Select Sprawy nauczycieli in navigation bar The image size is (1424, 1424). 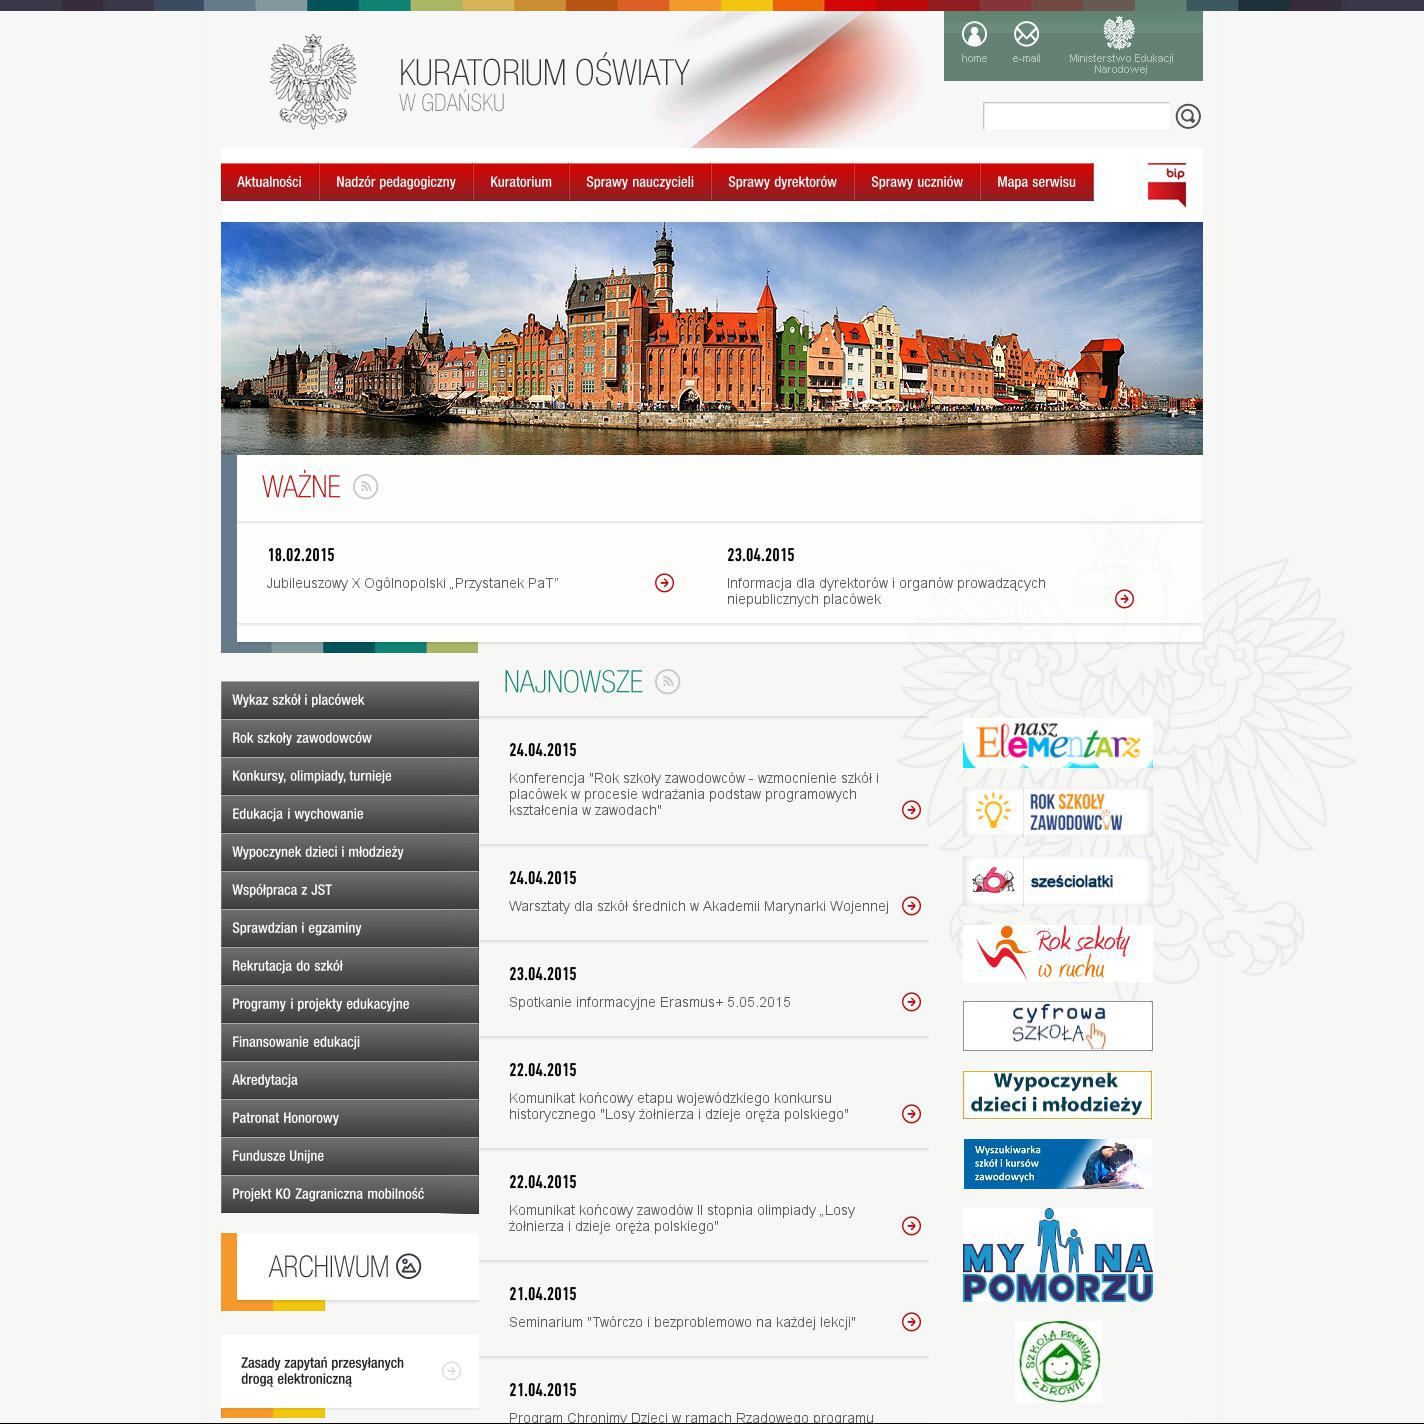pyautogui.click(x=640, y=182)
